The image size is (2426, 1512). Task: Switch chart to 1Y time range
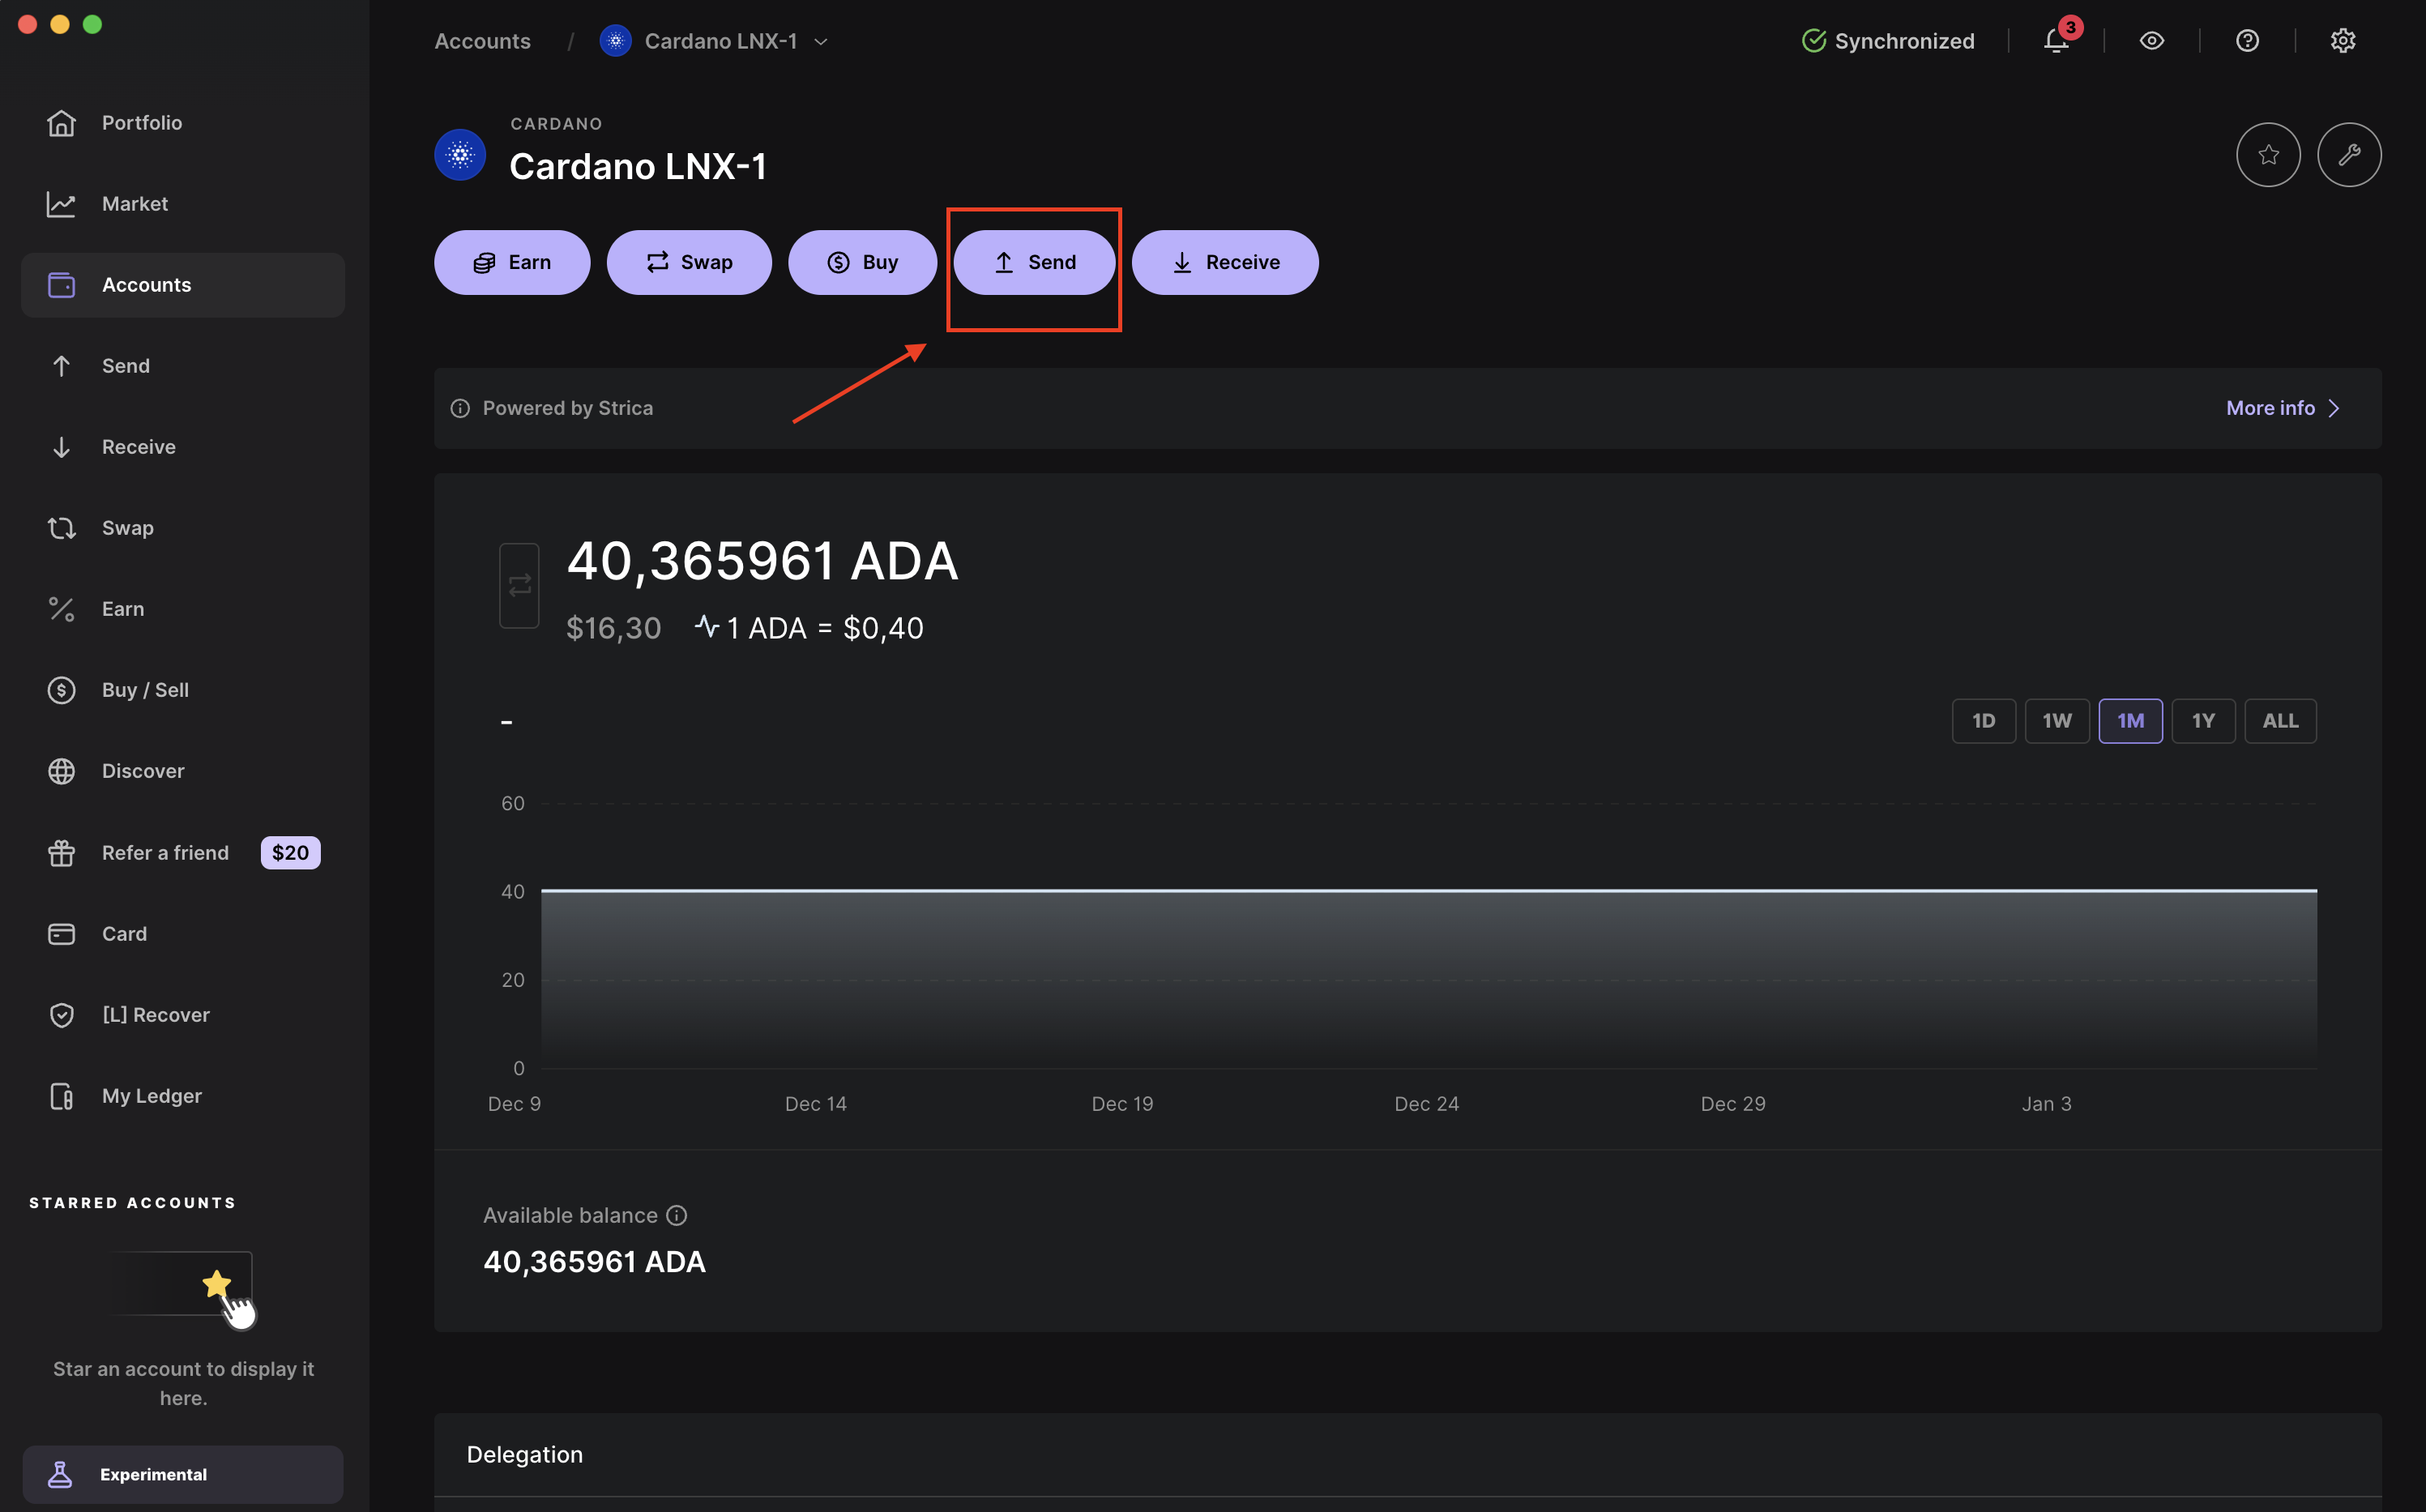click(x=2203, y=720)
